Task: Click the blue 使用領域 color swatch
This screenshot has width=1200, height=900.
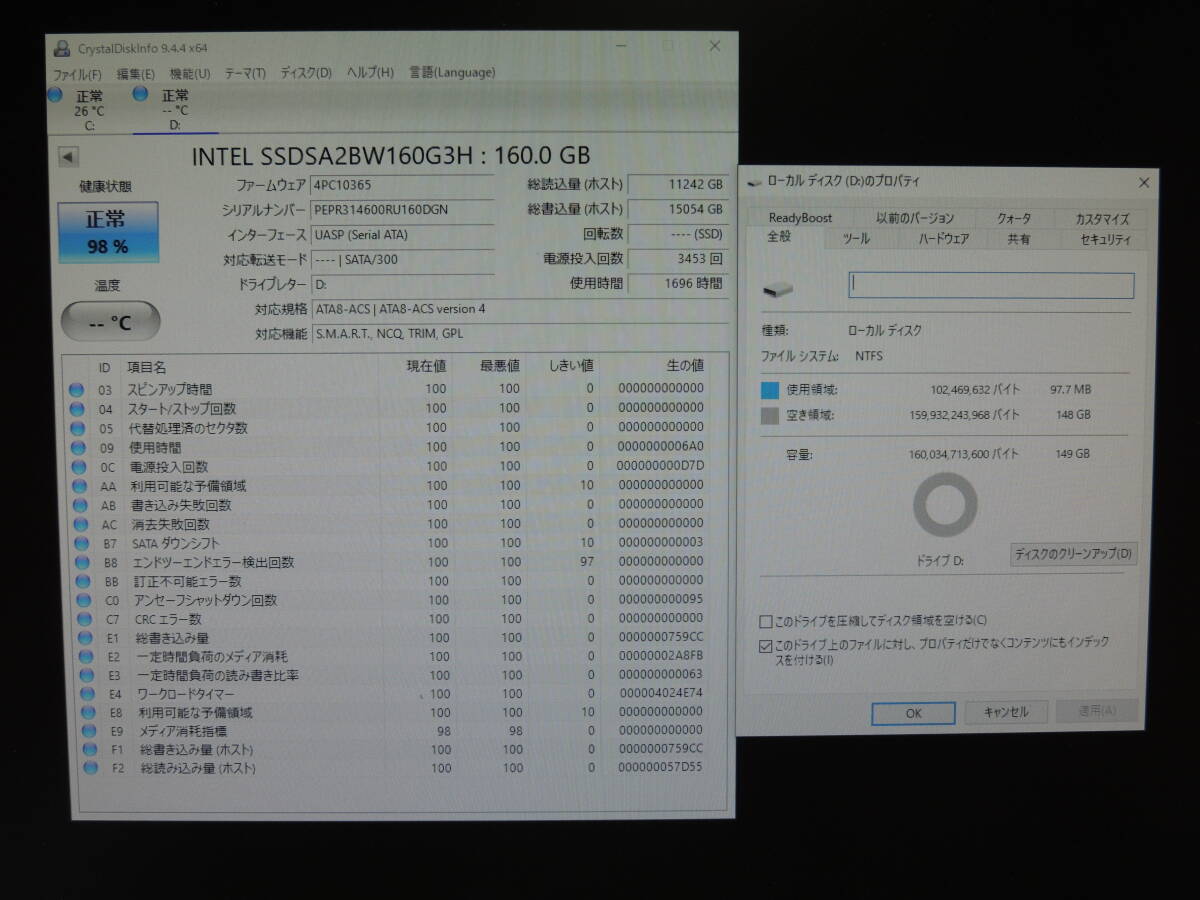Action: coord(769,390)
